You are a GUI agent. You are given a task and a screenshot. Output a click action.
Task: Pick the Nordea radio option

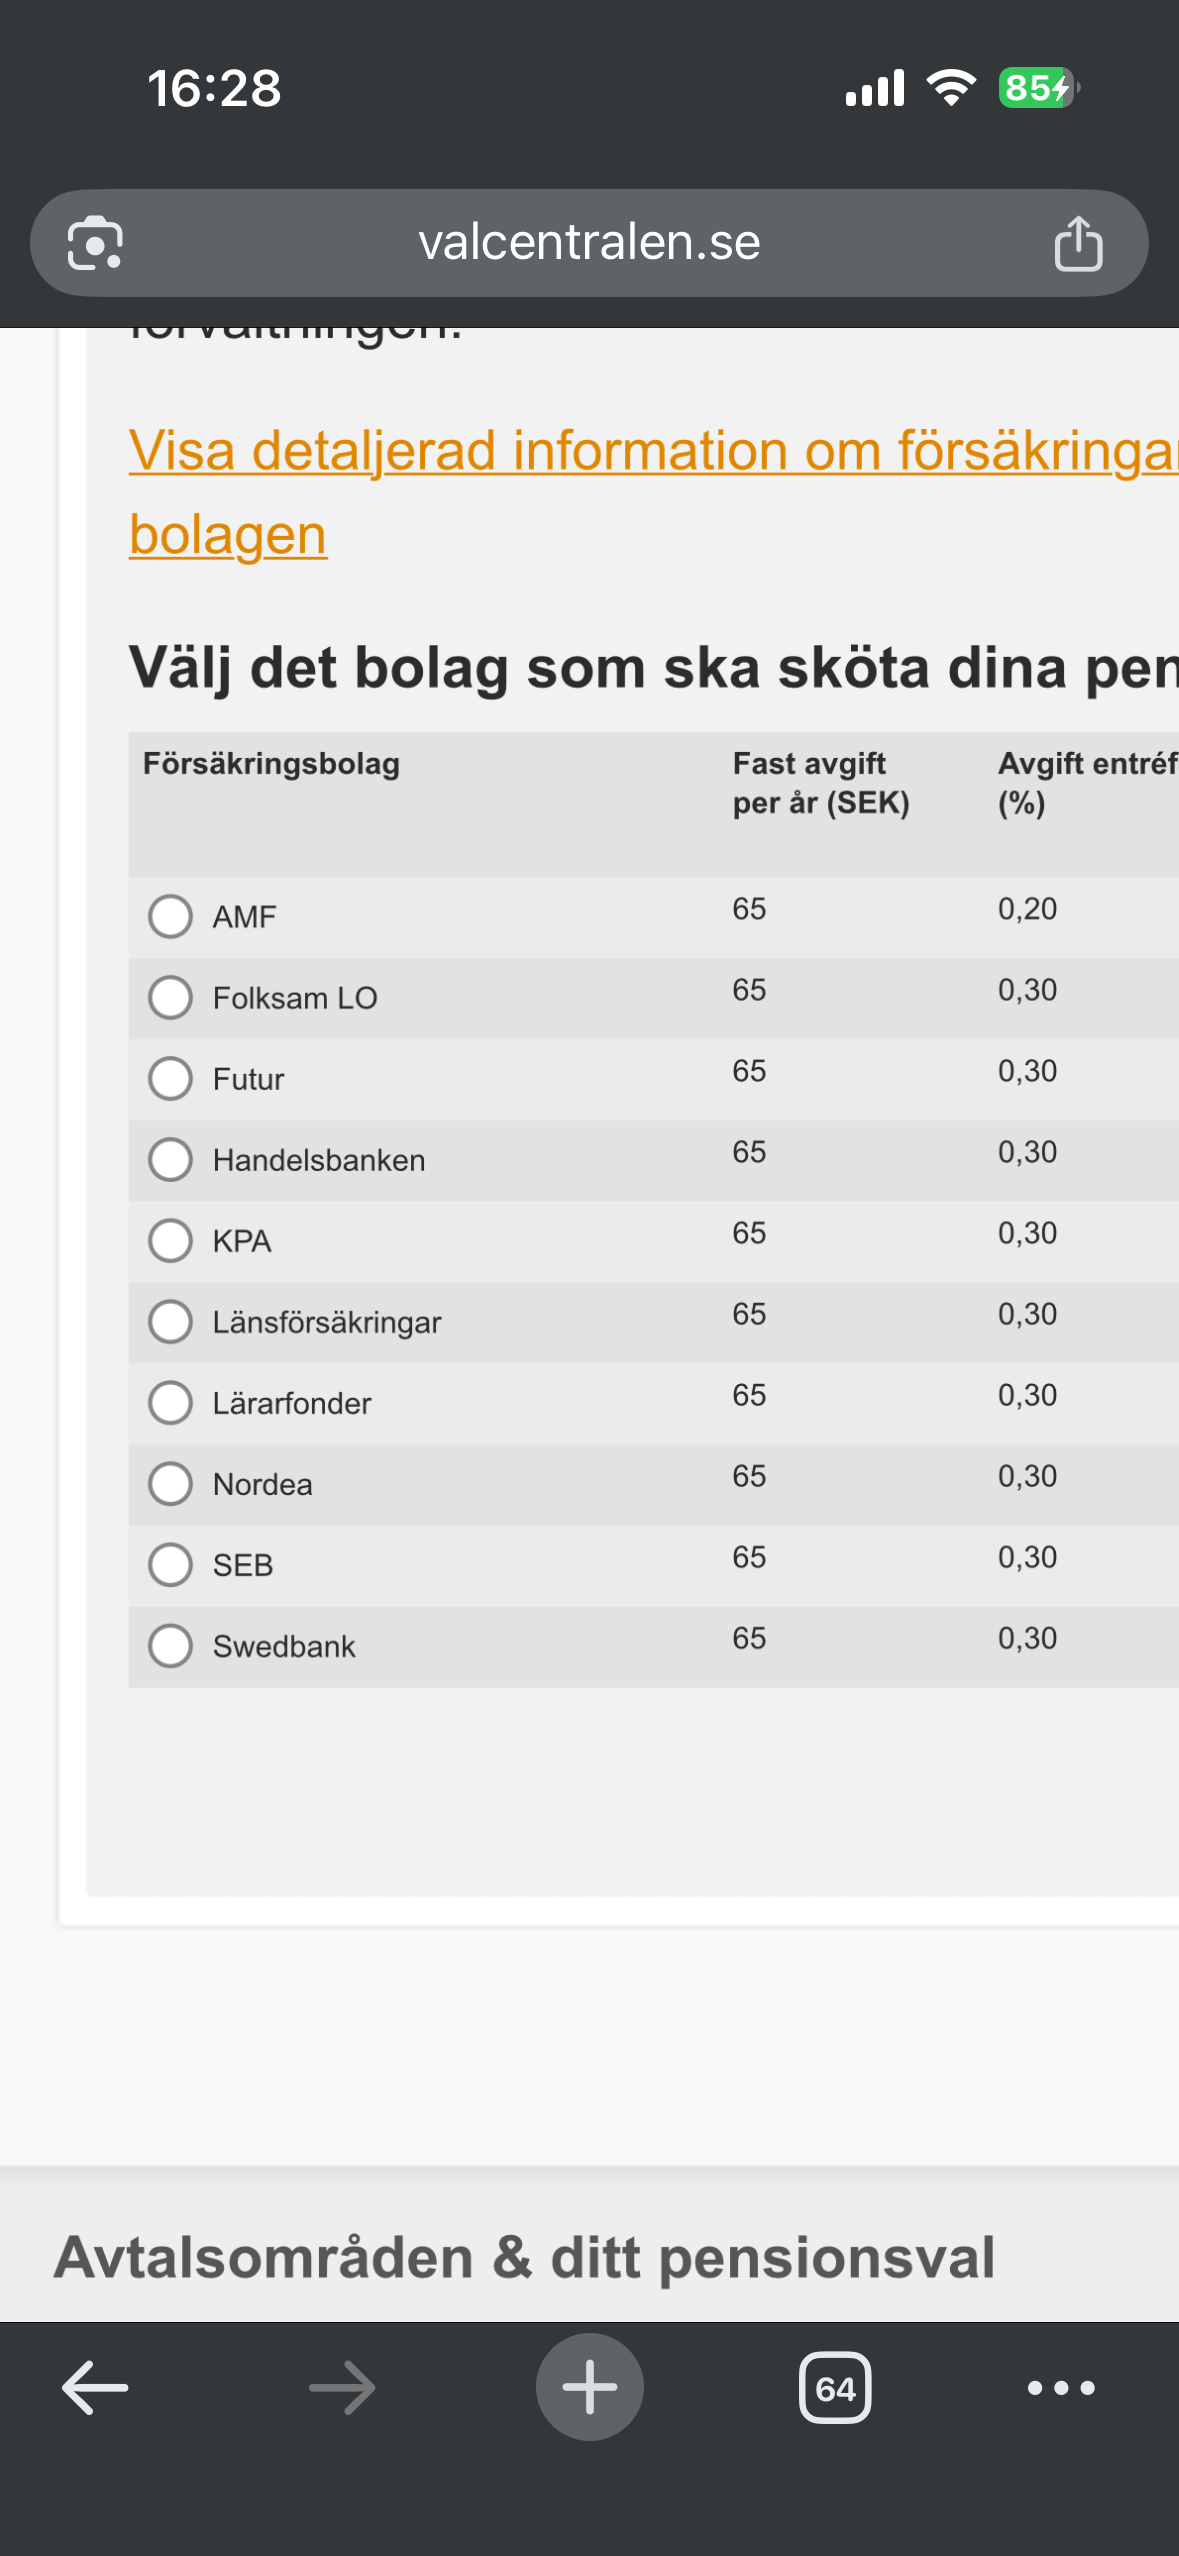point(170,1483)
